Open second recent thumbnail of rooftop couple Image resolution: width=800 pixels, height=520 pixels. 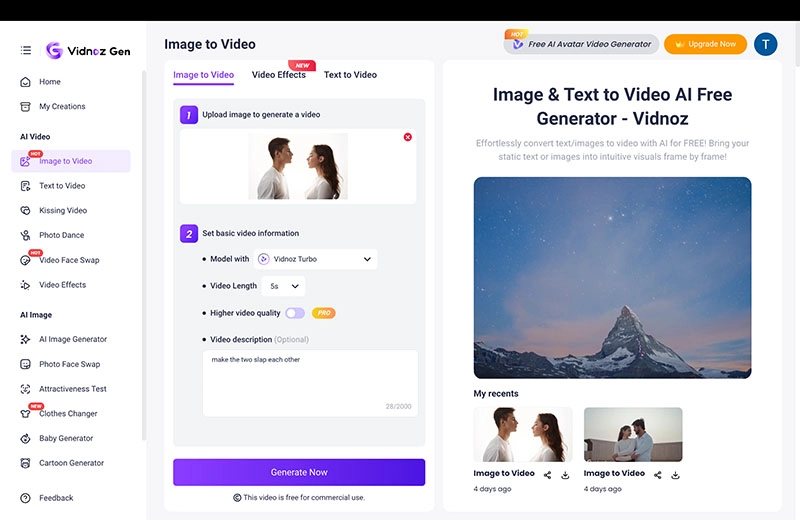click(633, 435)
